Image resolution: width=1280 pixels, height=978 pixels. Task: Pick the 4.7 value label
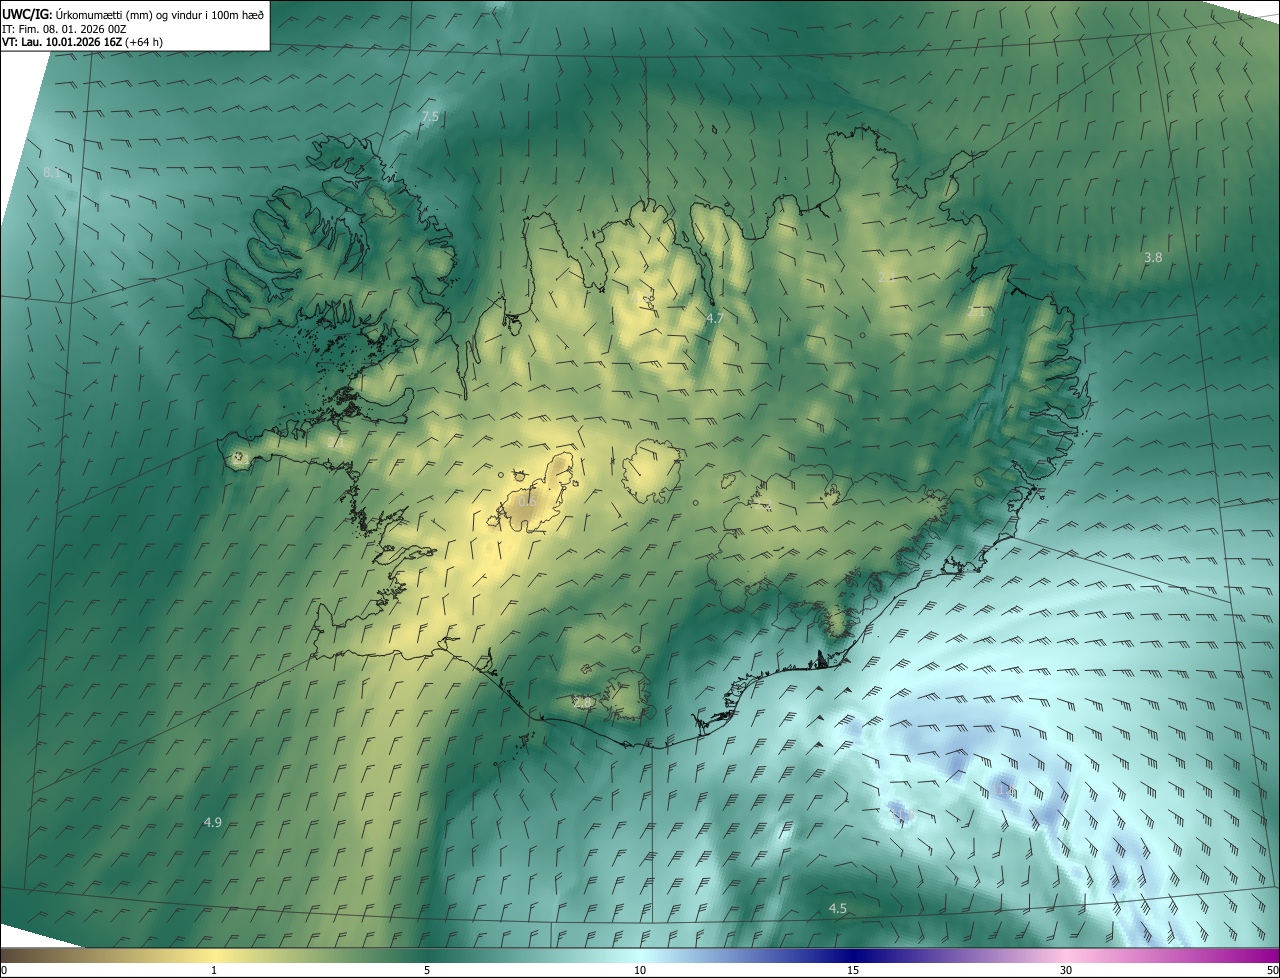pos(714,318)
